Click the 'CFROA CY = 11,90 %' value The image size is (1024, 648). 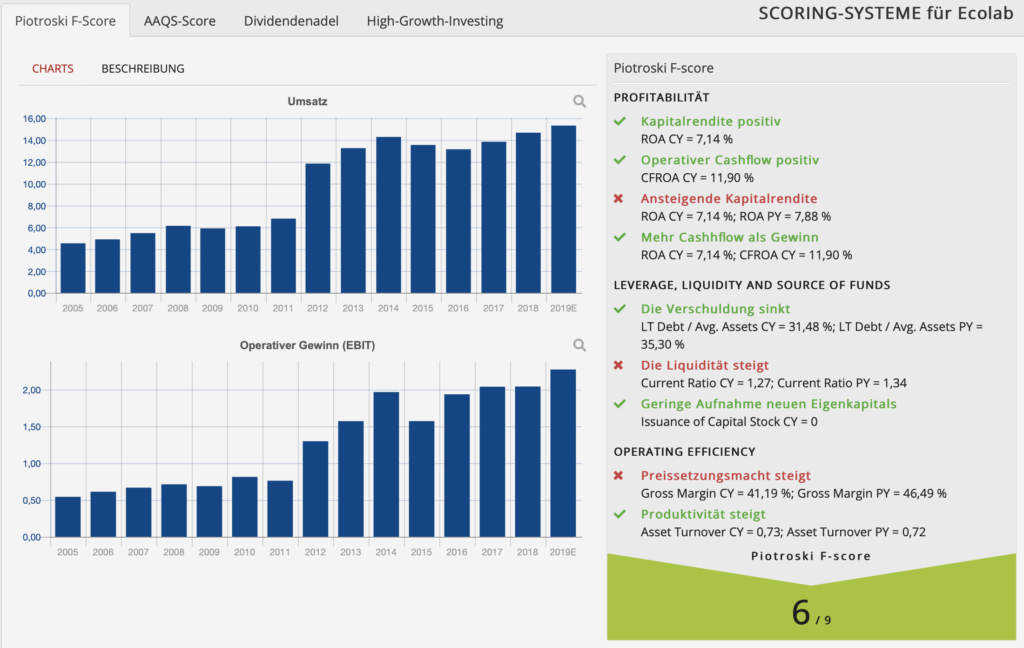pyautogui.click(x=697, y=178)
